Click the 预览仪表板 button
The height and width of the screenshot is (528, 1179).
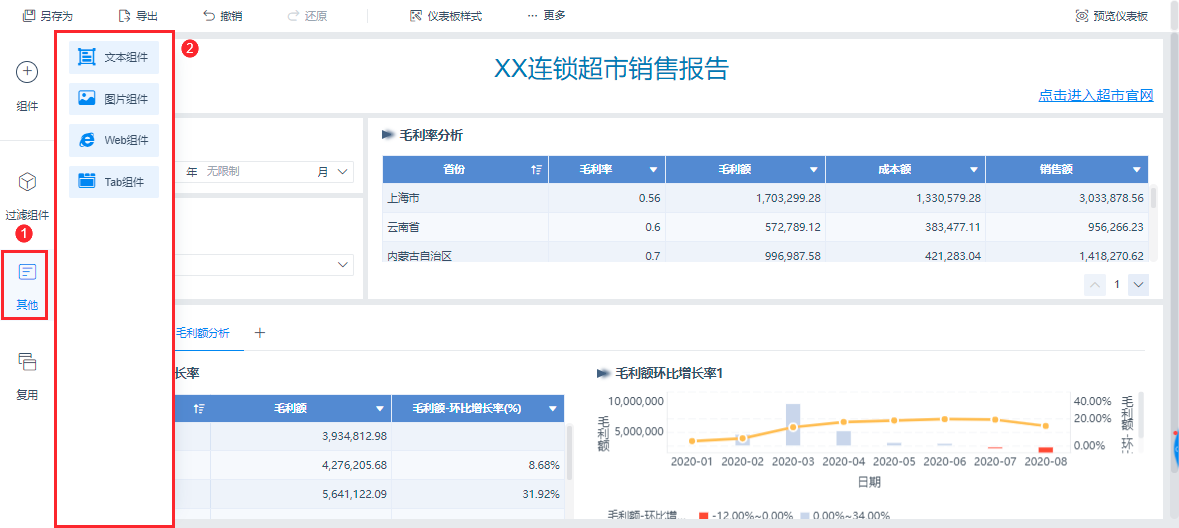click(x=1111, y=16)
